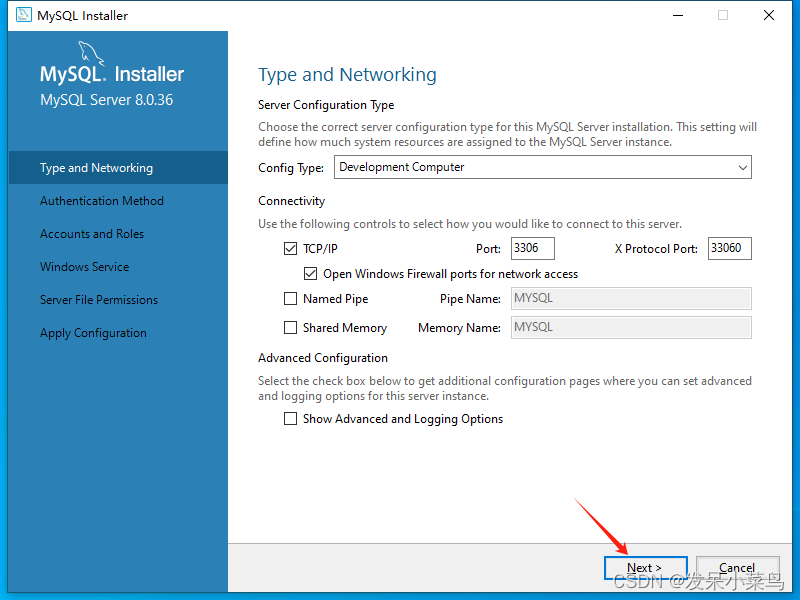This screenshot has height=600, width=800.
Task: Check Show Advanced and Logging Options
Action: (x=290, y=419)
